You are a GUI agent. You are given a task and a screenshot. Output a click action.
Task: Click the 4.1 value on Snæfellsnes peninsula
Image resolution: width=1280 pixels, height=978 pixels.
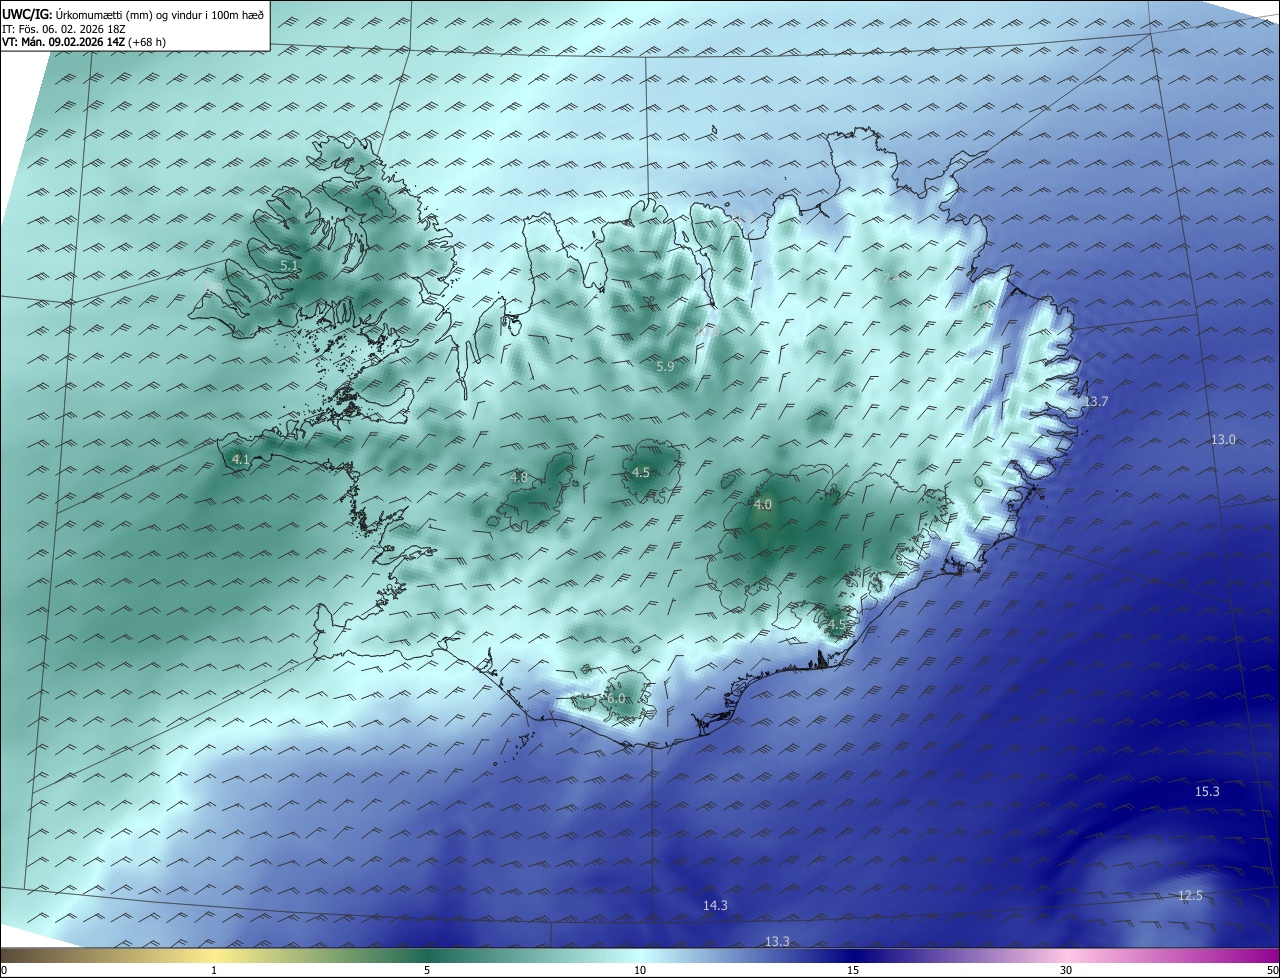[240, 459]
